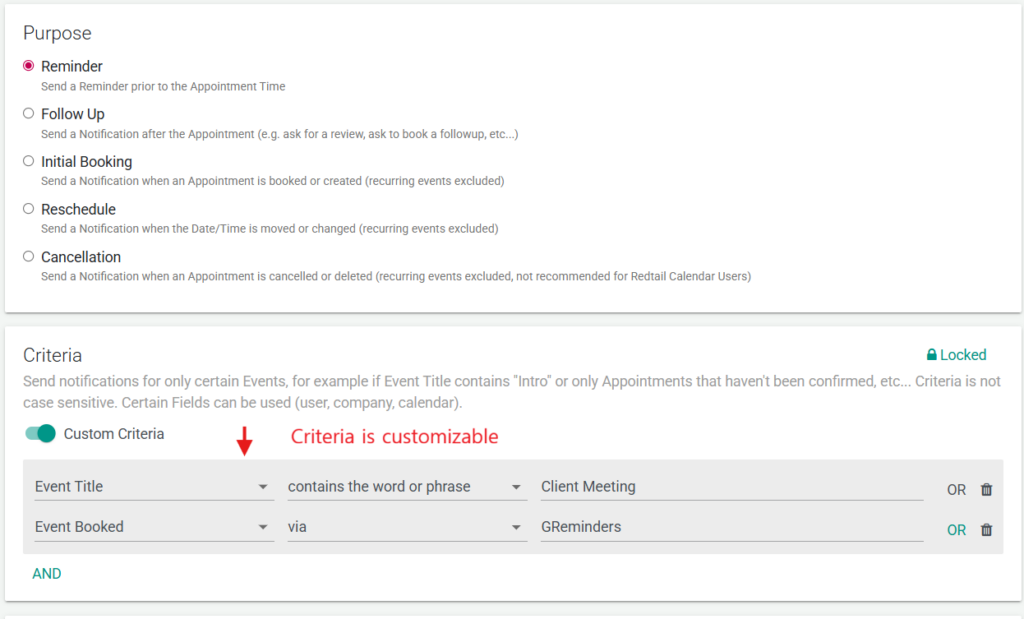Screen dimensions: 1024x619
Task: Click the Locked label in Criteria
Action: point(963,355)
